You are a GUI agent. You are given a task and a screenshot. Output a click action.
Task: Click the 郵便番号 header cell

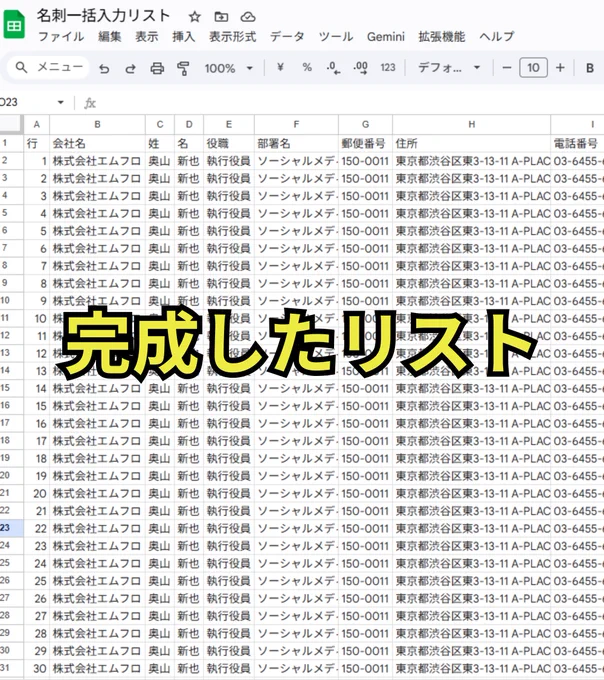click(x=366, y=144)
